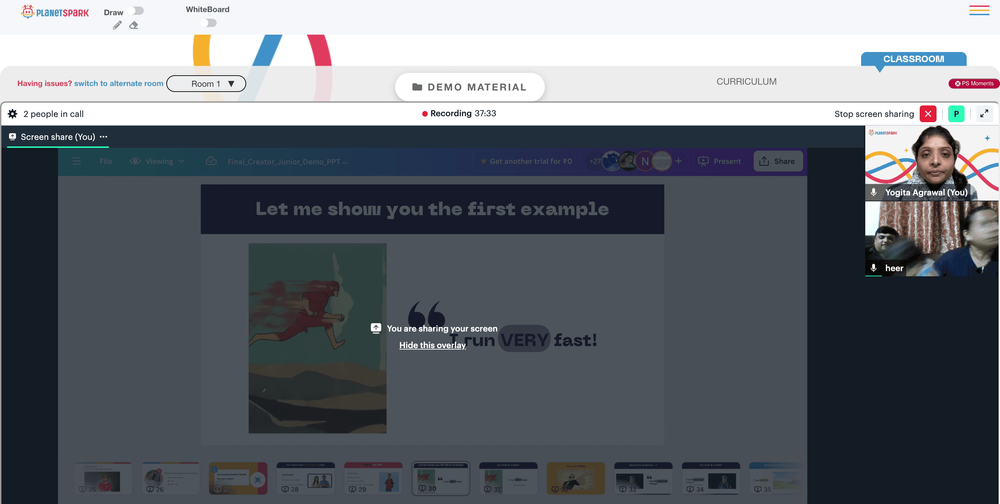1000x504 pixels.
Task: Click Get another trial for ₹0
Action: (525, 161)
